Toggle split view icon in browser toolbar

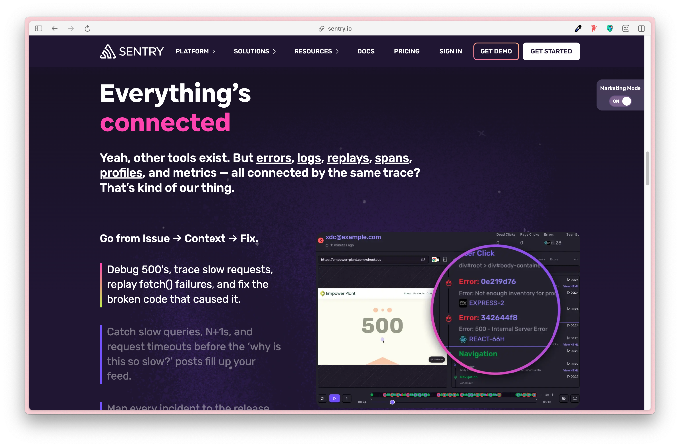point(641,29)
